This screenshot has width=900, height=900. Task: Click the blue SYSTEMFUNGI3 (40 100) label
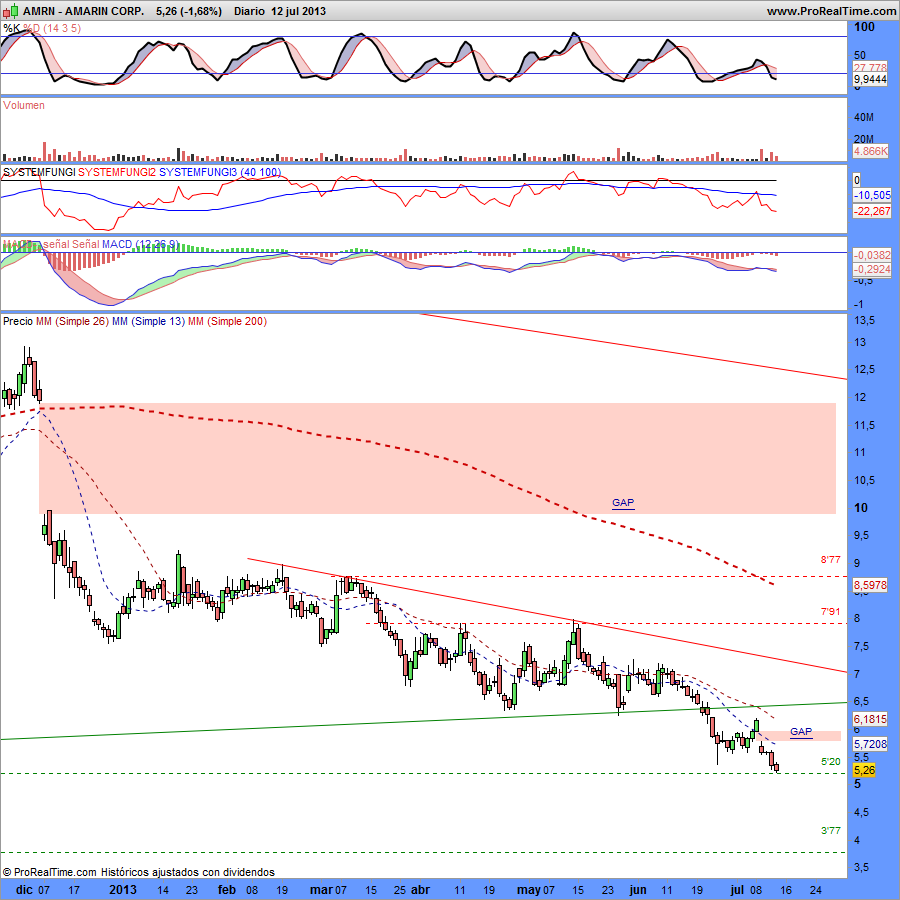tap(220, 172)
